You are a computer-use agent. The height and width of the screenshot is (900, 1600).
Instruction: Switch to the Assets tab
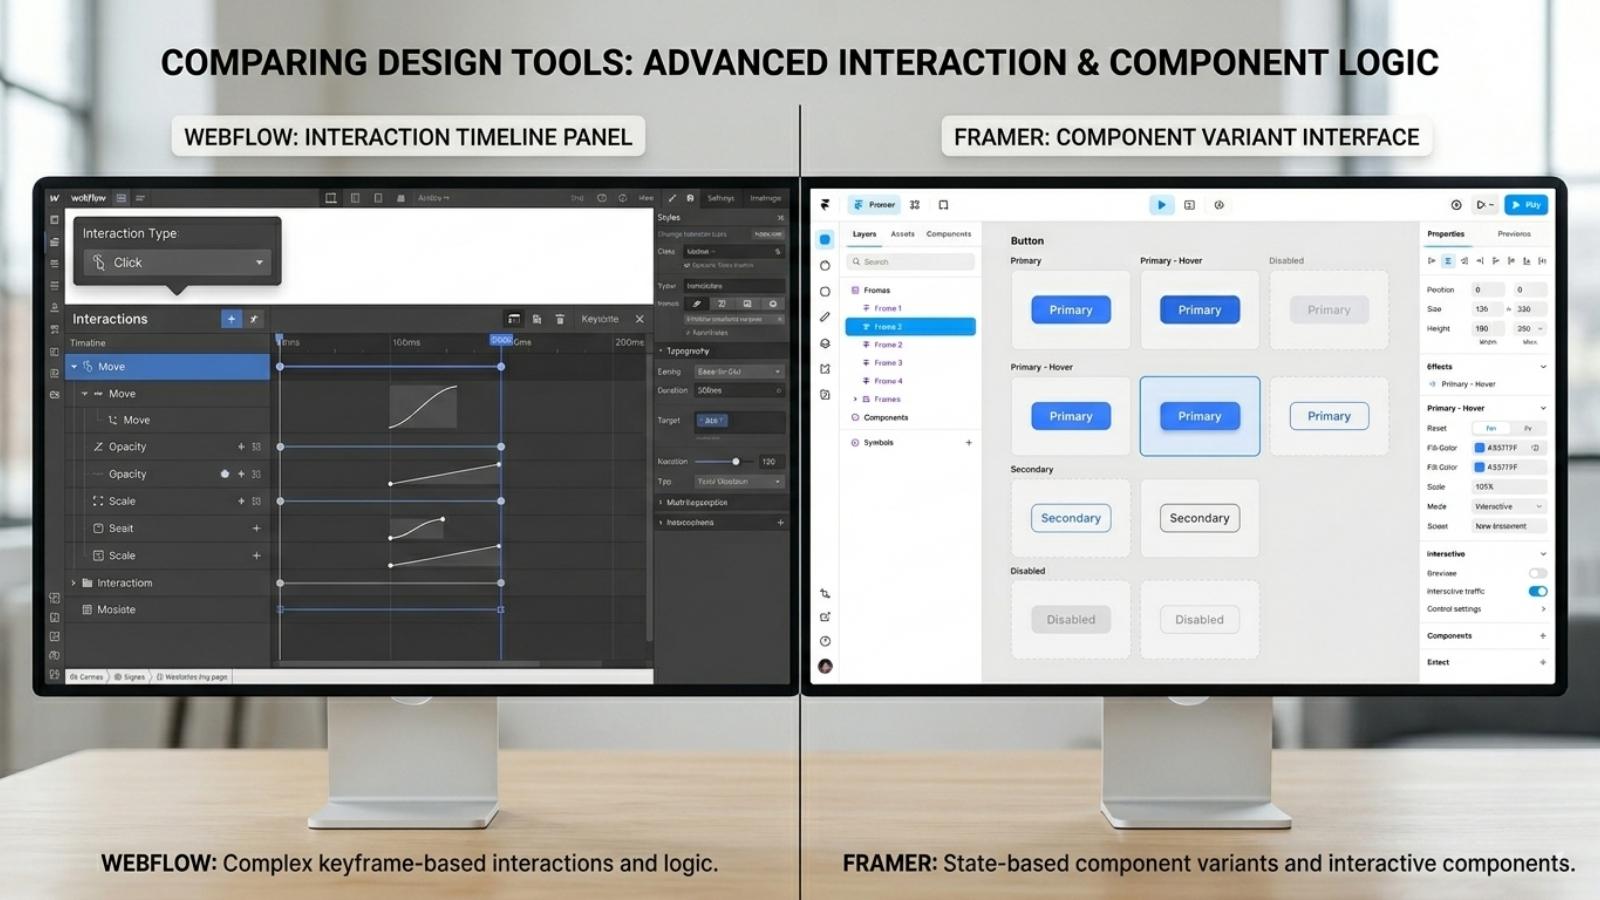(902, 234)
